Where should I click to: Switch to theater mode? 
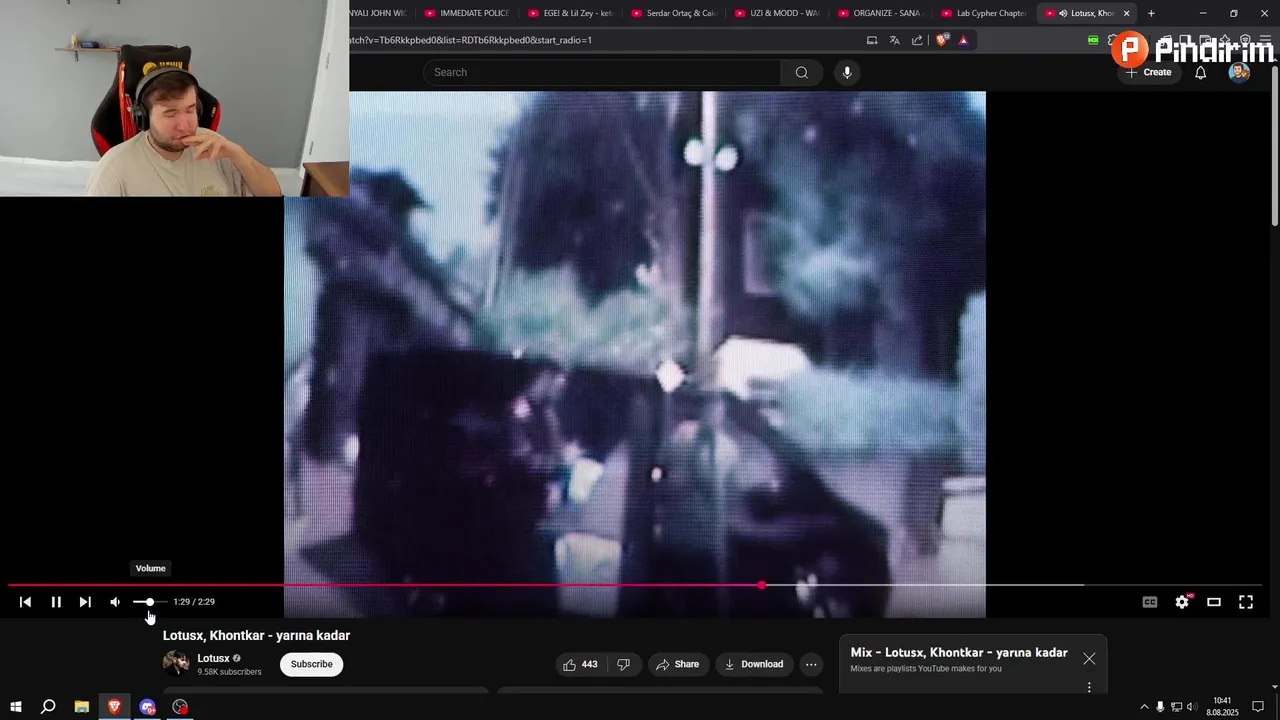click(1214, 602)
